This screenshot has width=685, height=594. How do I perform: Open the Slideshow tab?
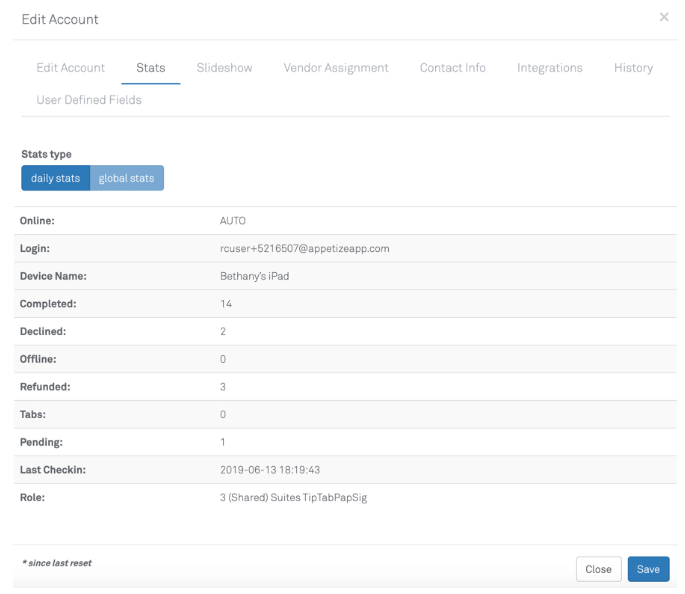pyautogui.click(x=224, y=68)
